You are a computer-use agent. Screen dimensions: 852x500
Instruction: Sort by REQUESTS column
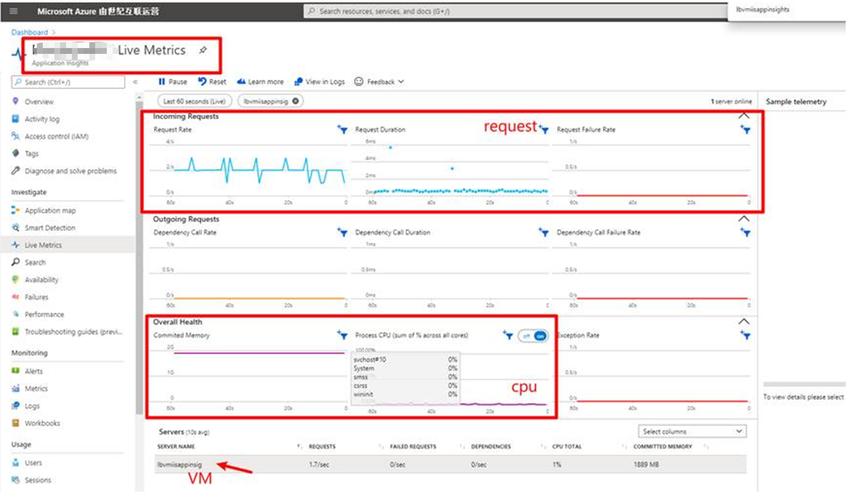(x=322, y=446)
